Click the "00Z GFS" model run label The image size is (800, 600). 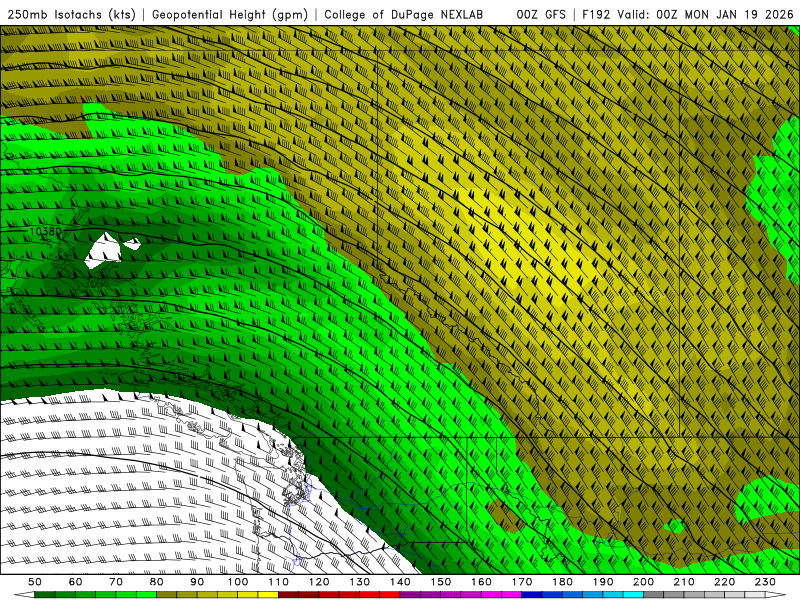[541, 15]
